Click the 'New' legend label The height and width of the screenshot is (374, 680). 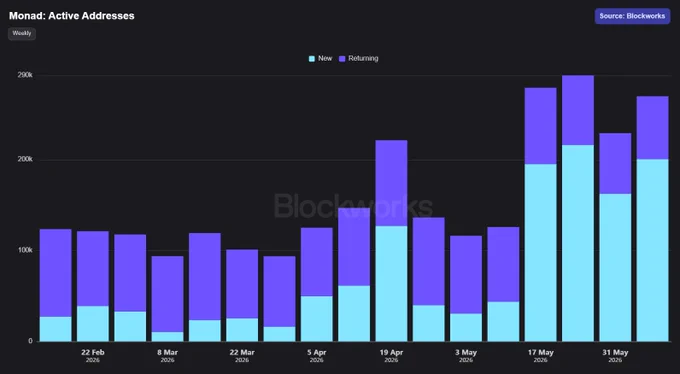point(325,58)
